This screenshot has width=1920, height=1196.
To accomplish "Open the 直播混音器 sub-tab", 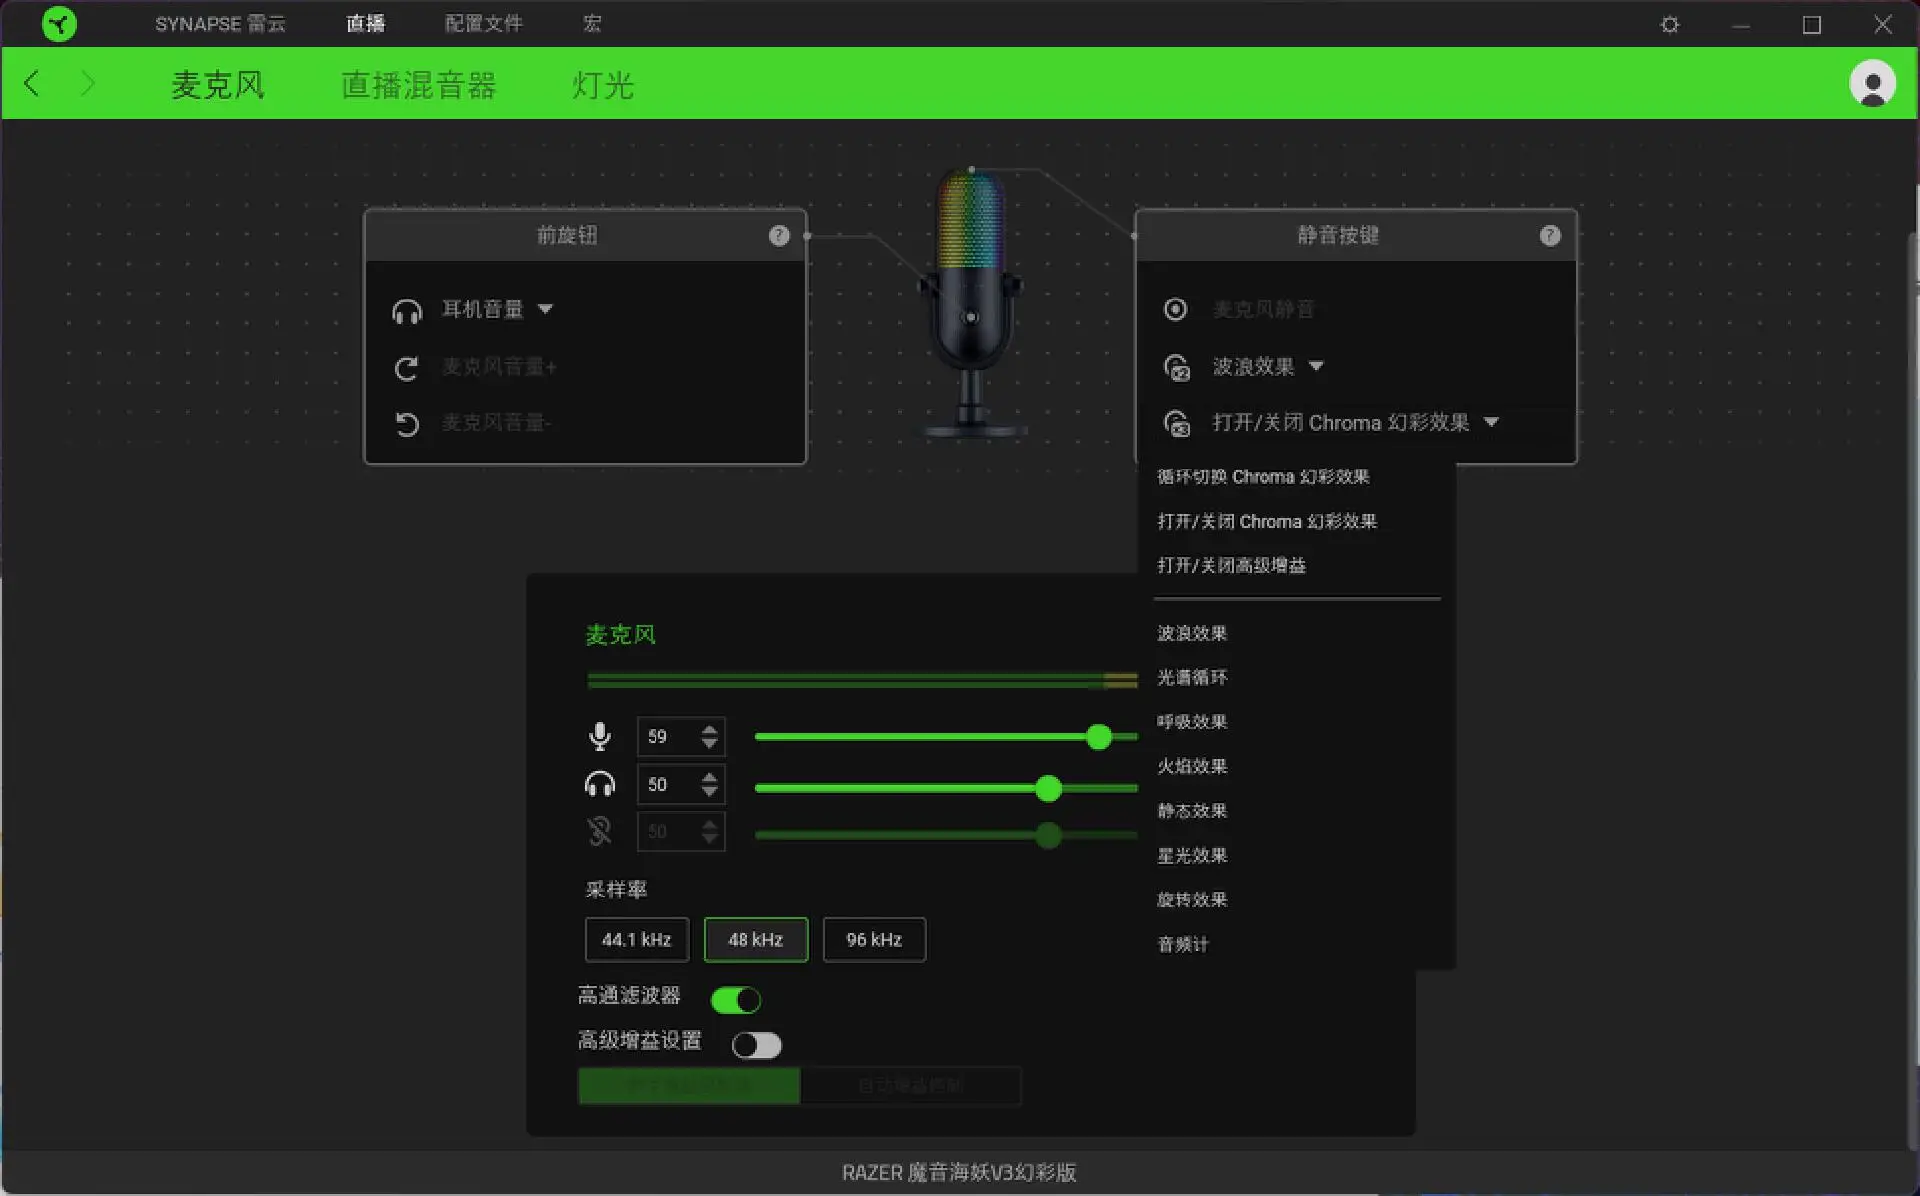I will tap(419, 85).
